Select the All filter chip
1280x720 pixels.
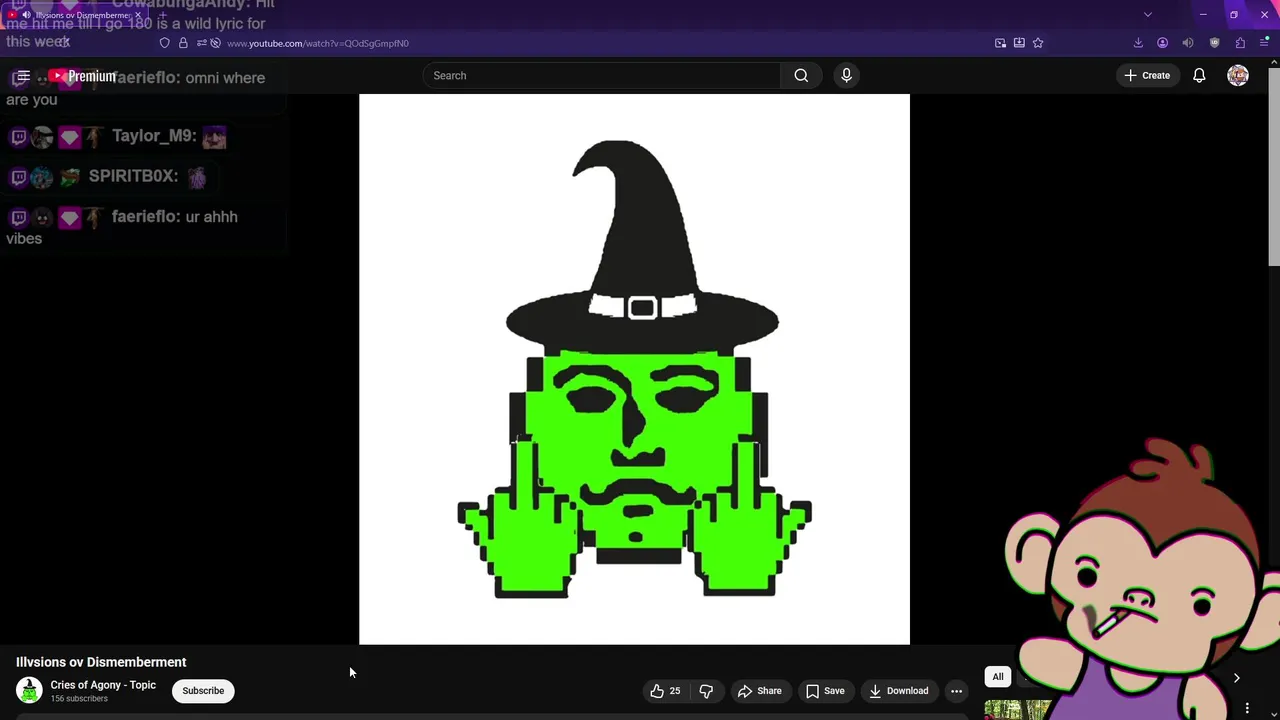[998, 677]
